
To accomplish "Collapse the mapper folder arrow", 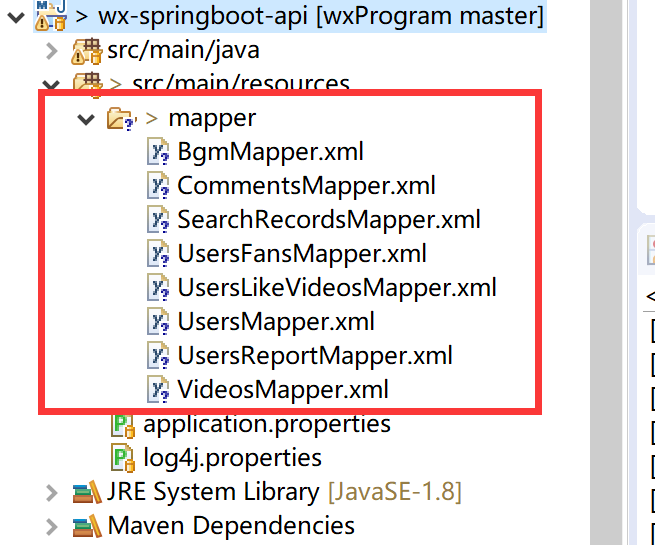I will (86, 119).
